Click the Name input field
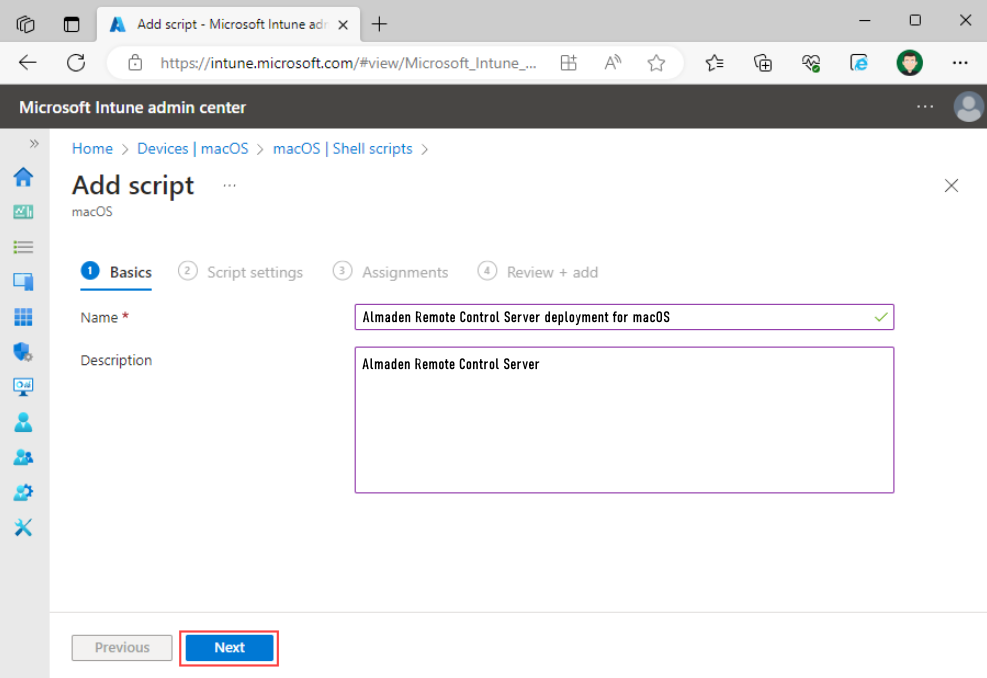The width and height of the screenshot is (987, 678). (624, 317)
